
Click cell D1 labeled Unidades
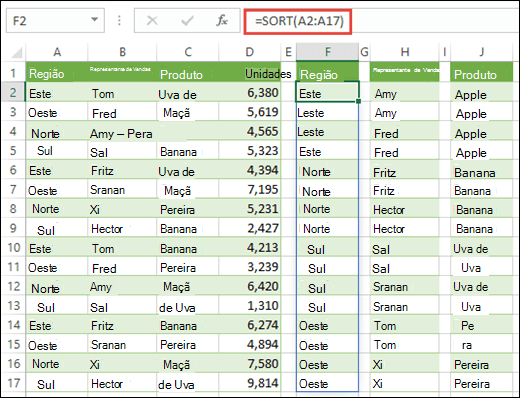coord(250,72)
